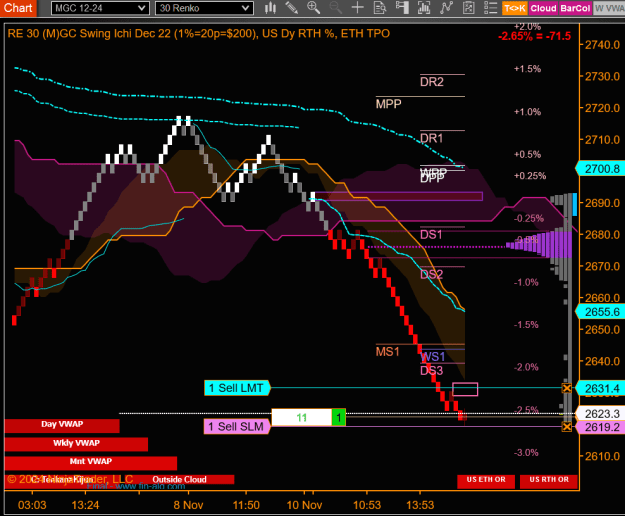The width and height of the screenshot is (625, 516).
Task: Click the Mnt VWAP red bar
Action: coord(90,462)
